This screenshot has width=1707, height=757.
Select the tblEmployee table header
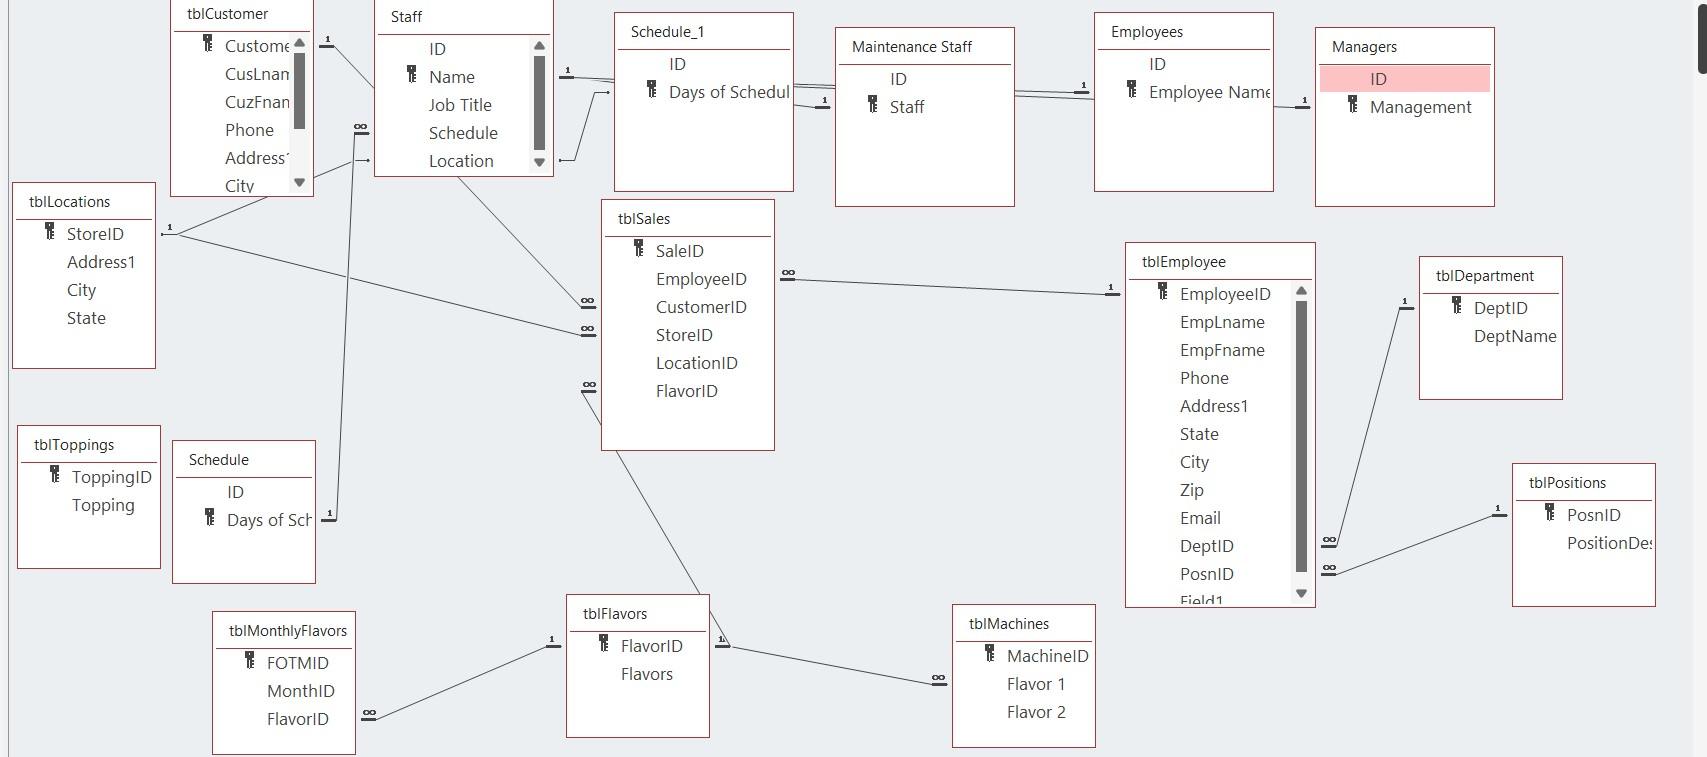(1184, 262)
